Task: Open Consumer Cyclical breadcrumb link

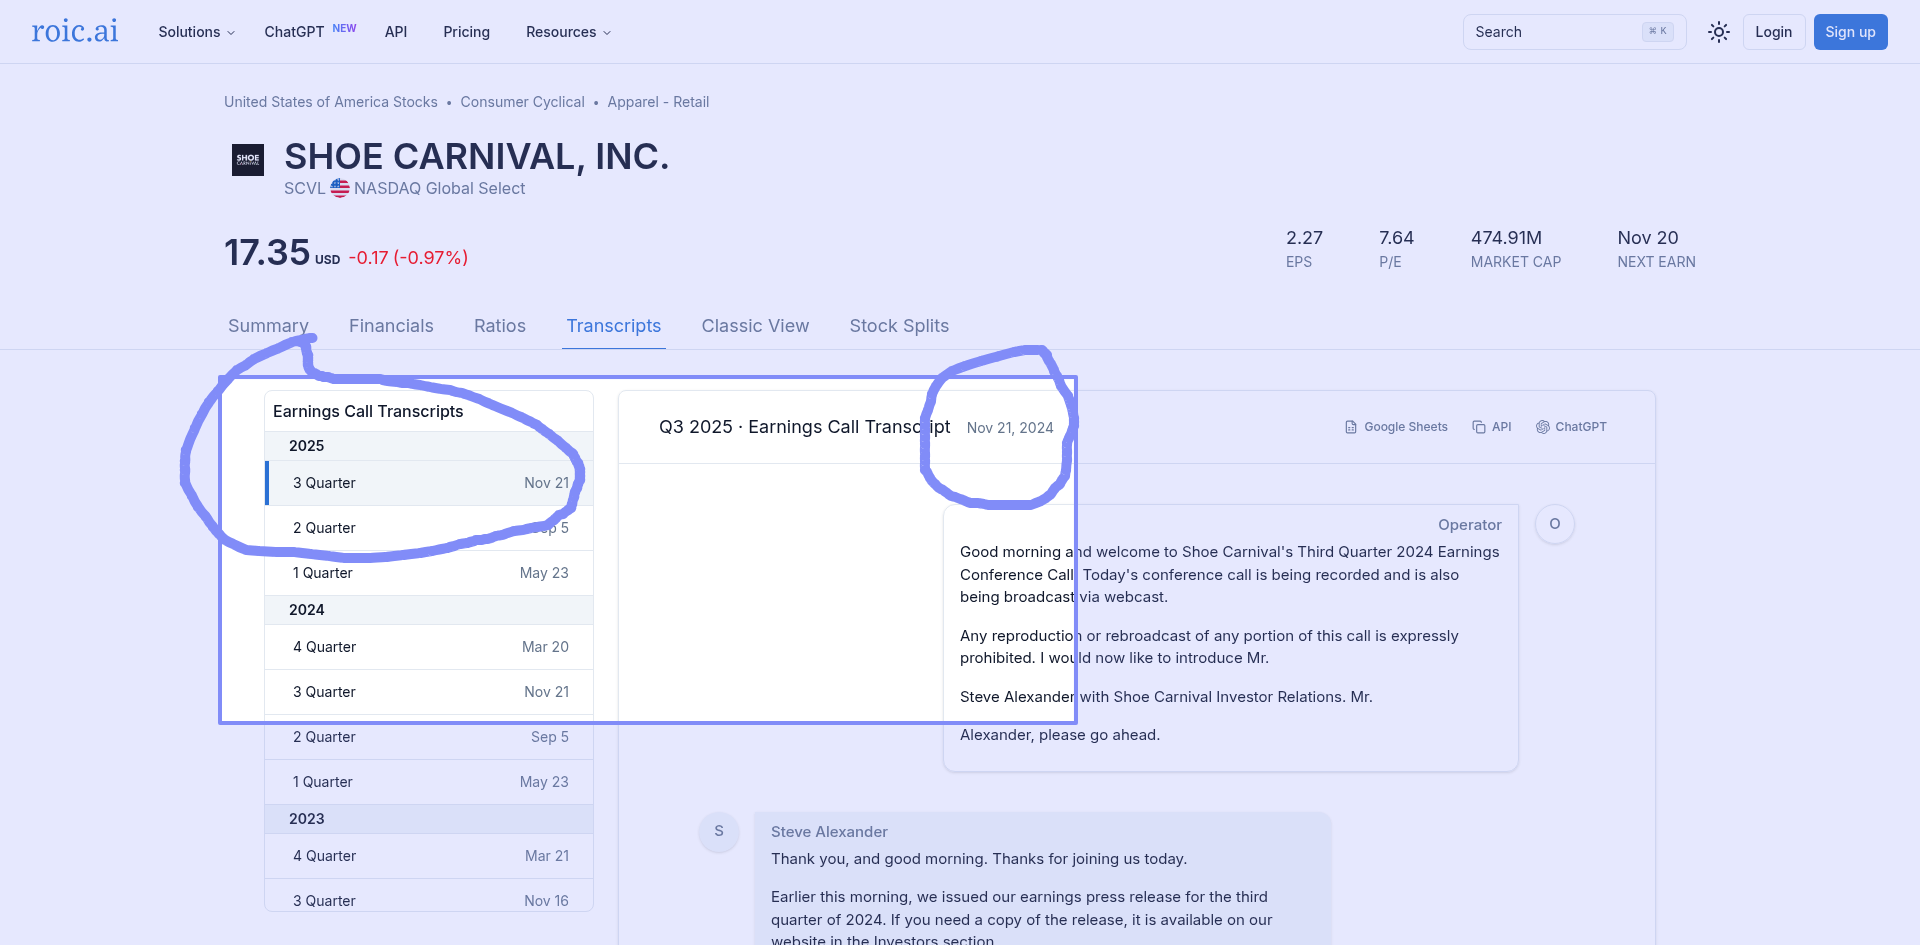Action: [x=522, y=102]
